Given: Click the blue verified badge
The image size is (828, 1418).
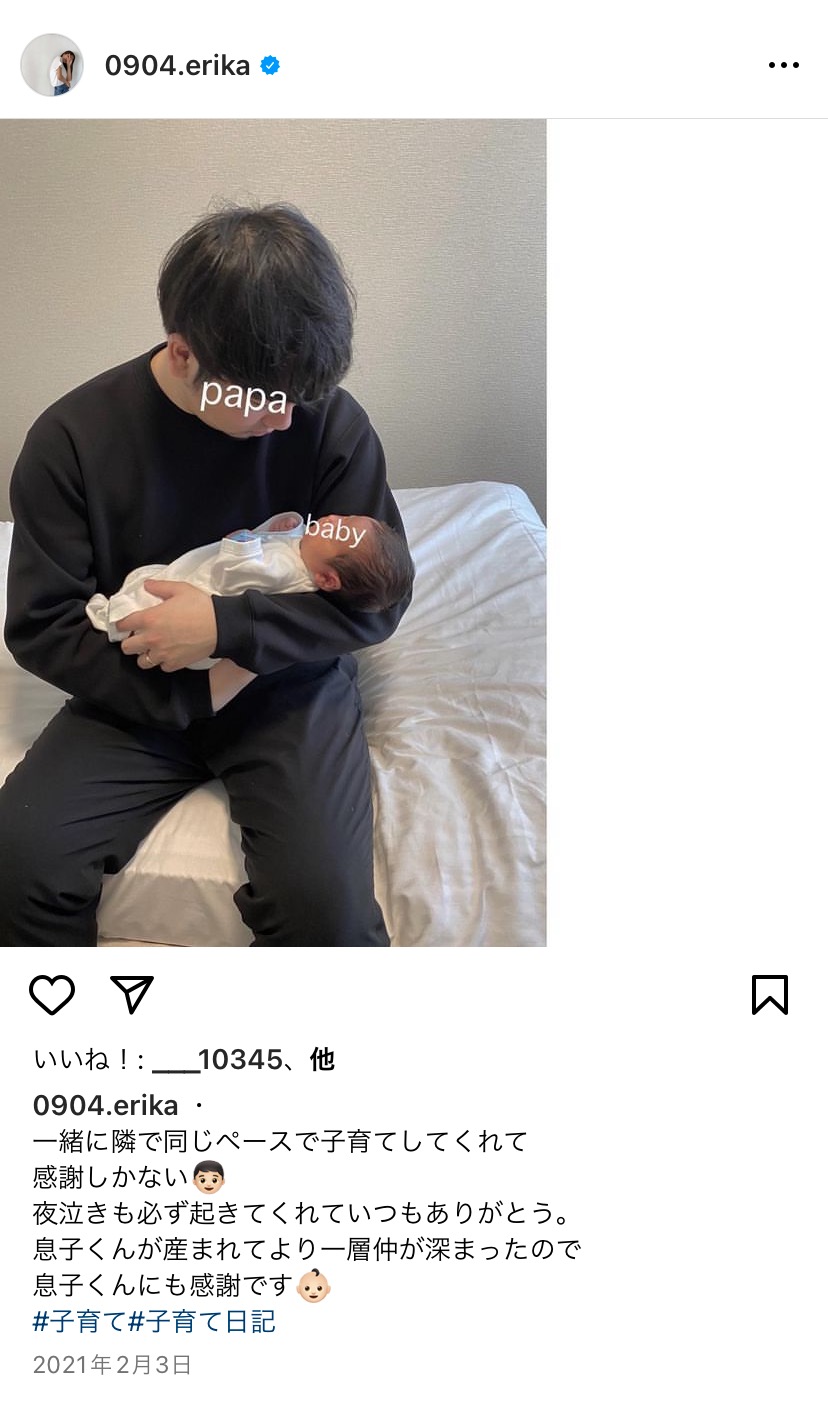Looking at the screenshot, I should [270, 66].
